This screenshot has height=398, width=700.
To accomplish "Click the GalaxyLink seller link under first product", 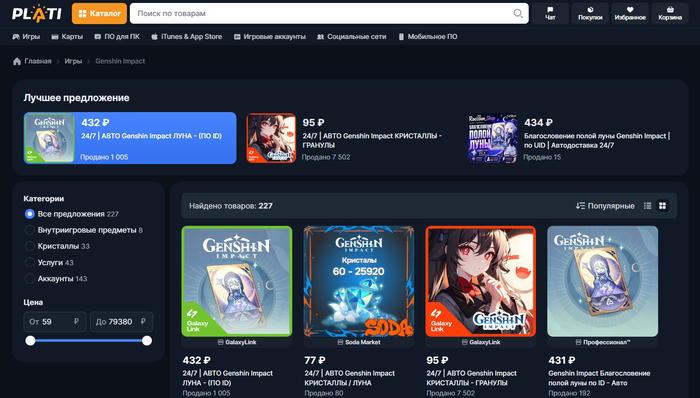I will [x=237, y=342].
